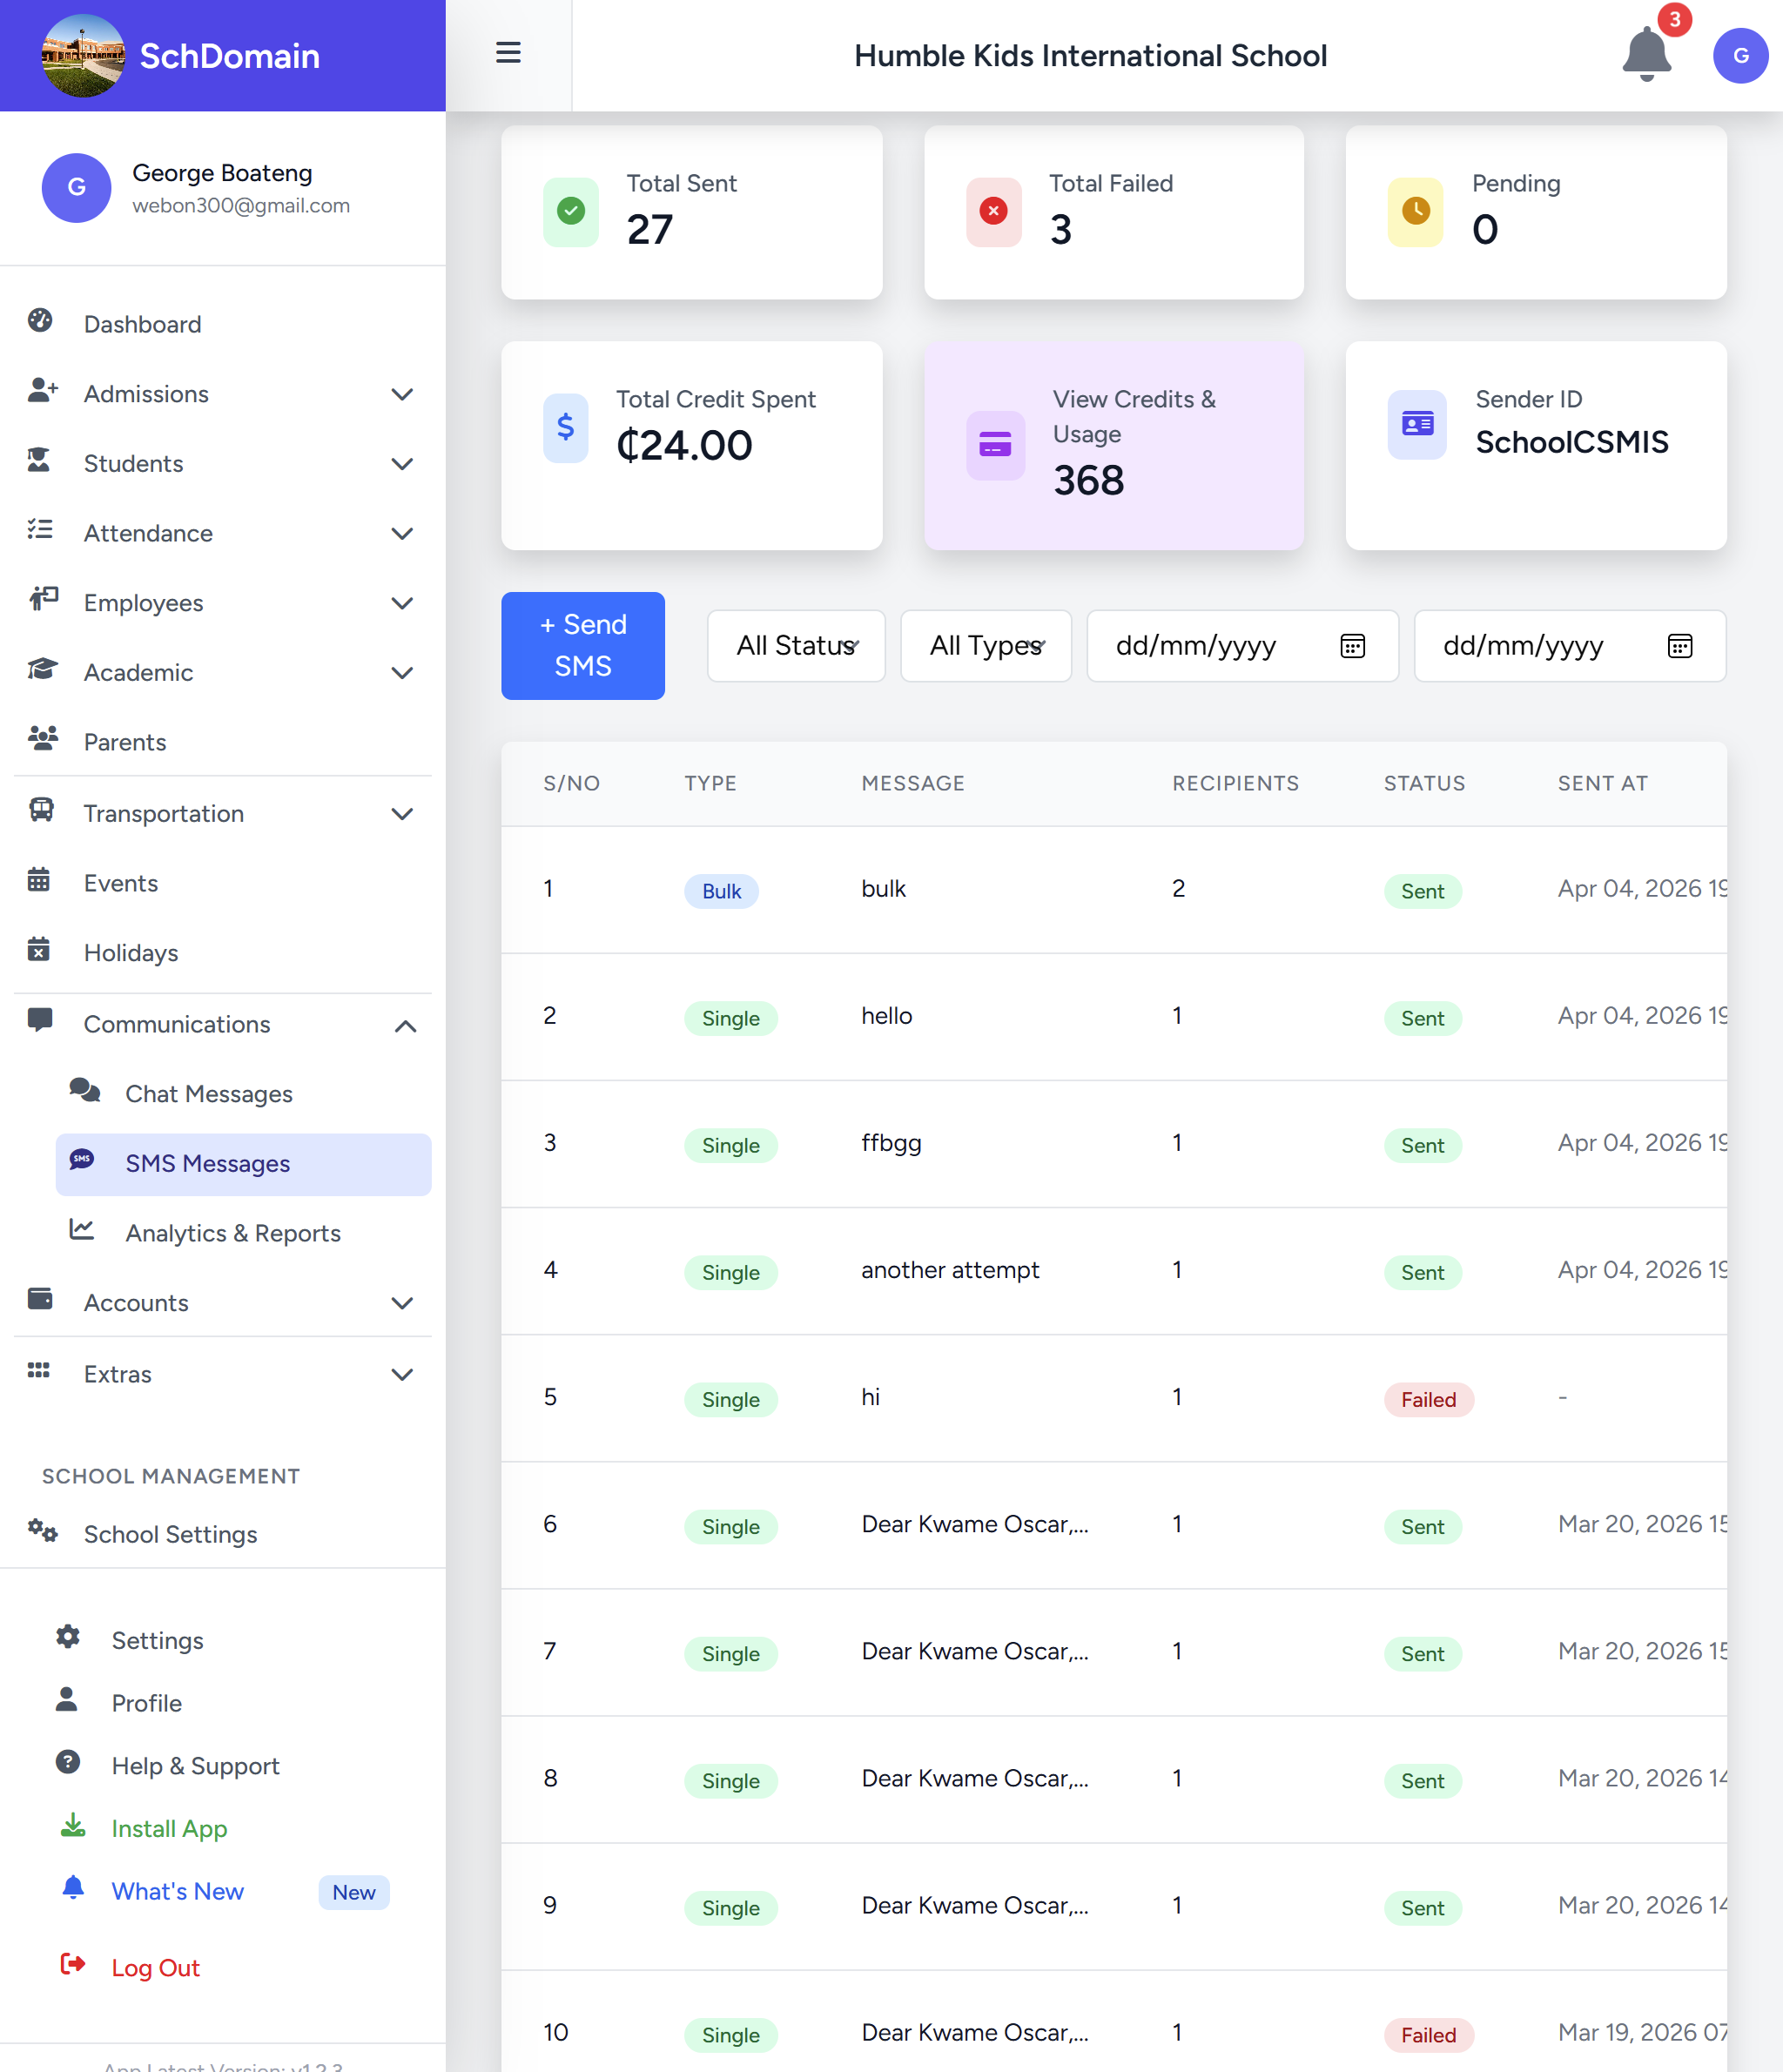Viewport: 1783px width, 2072px height.
Task: Click the second dd/mm/yyyy date field
Action: tap(1570, 646)
